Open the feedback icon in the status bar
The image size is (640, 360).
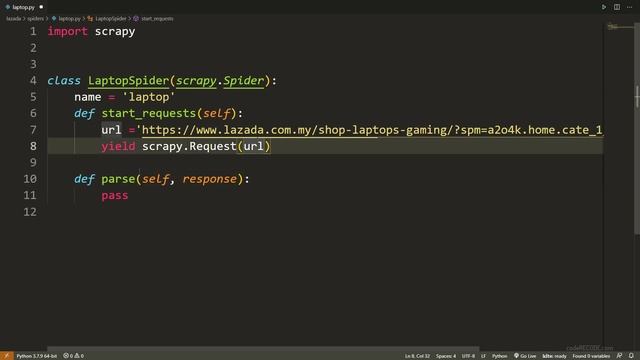pos(620,356)
